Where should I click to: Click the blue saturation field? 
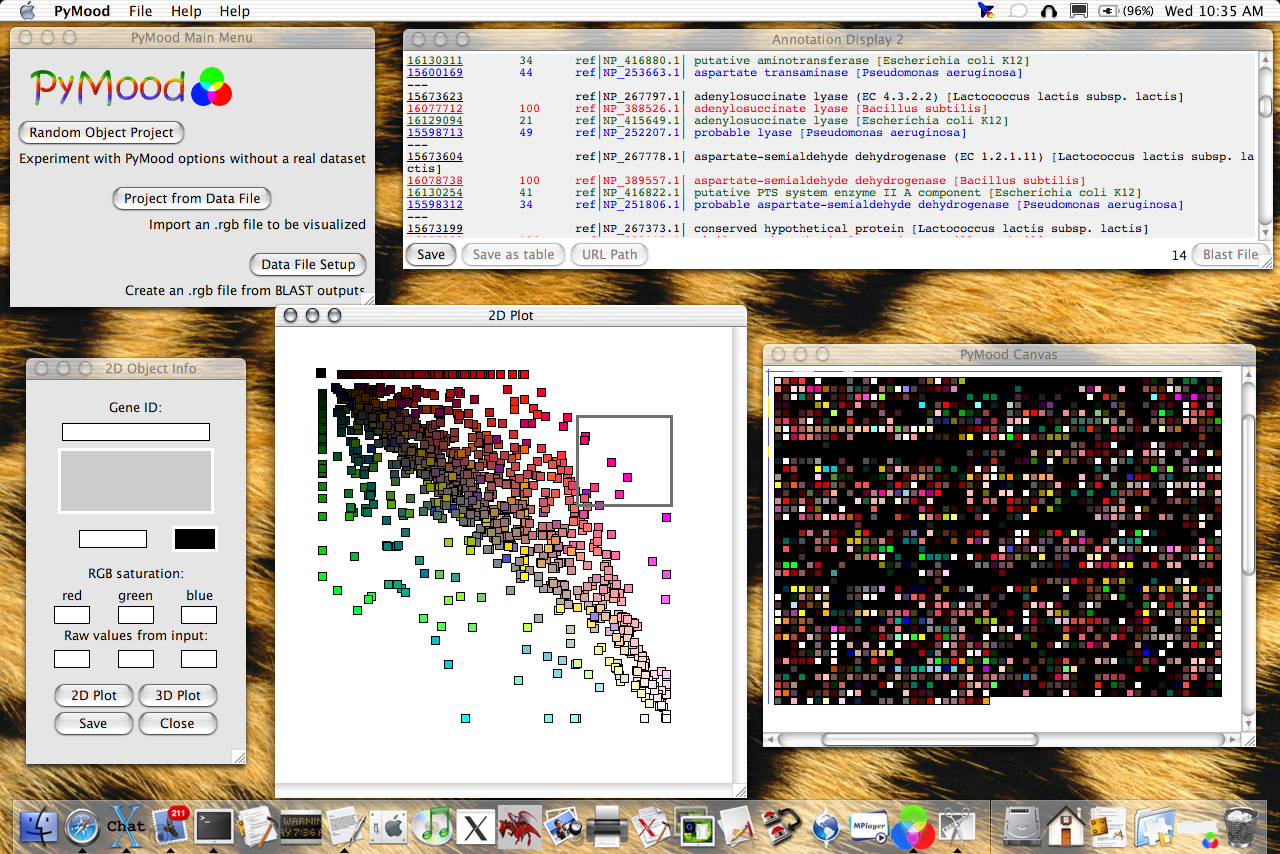click(199, 615)
